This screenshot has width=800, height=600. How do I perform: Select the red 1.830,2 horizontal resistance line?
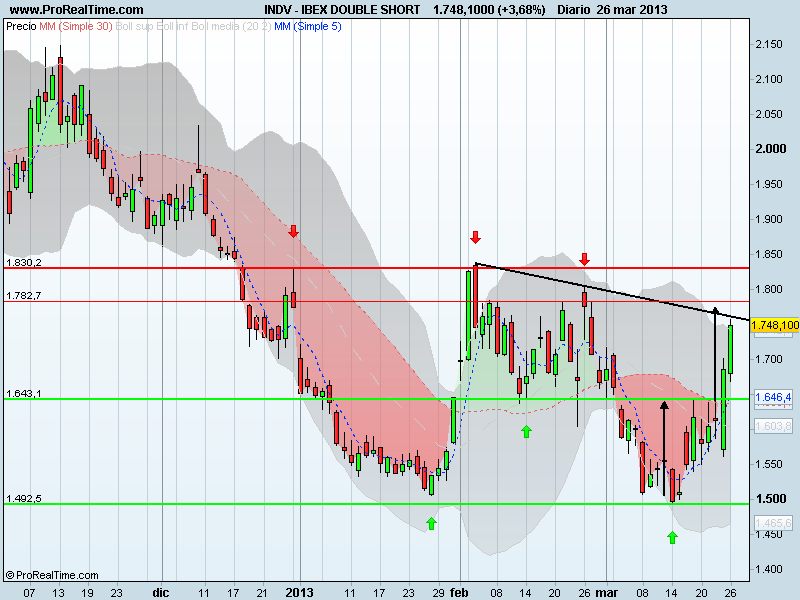(377, 268)
